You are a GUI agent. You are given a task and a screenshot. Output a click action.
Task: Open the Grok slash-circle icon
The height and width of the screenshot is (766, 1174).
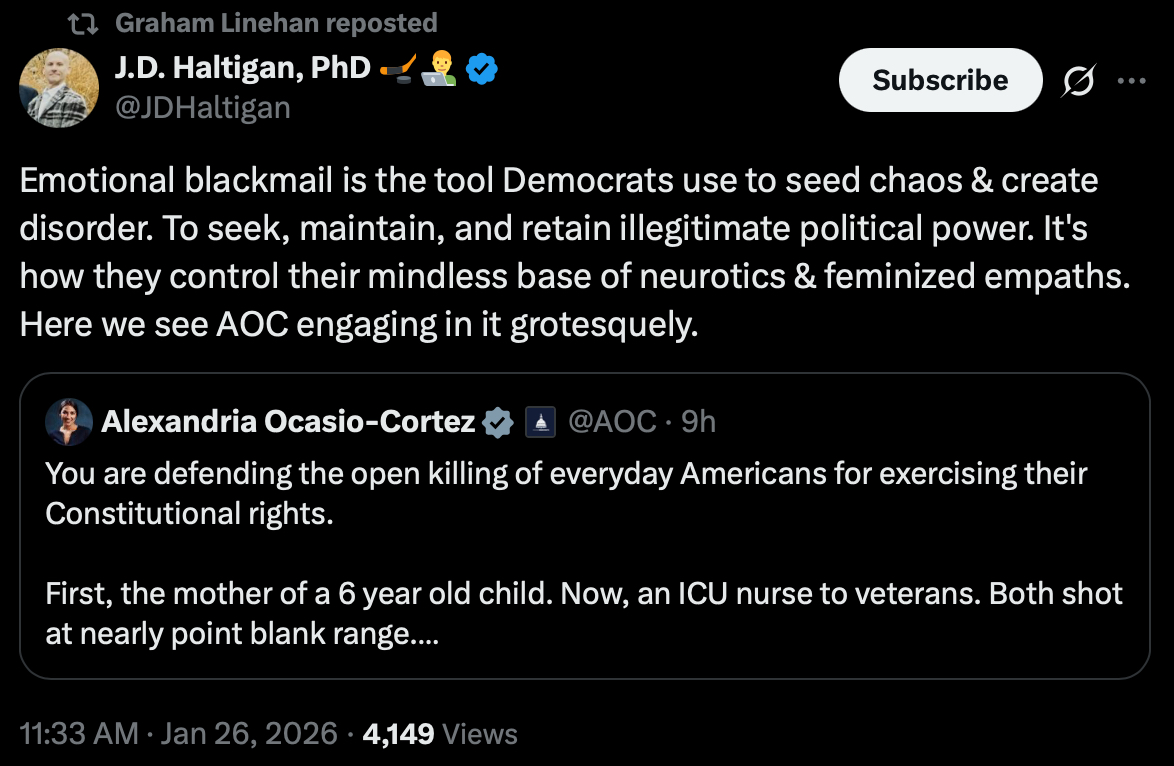[1077, 81]
